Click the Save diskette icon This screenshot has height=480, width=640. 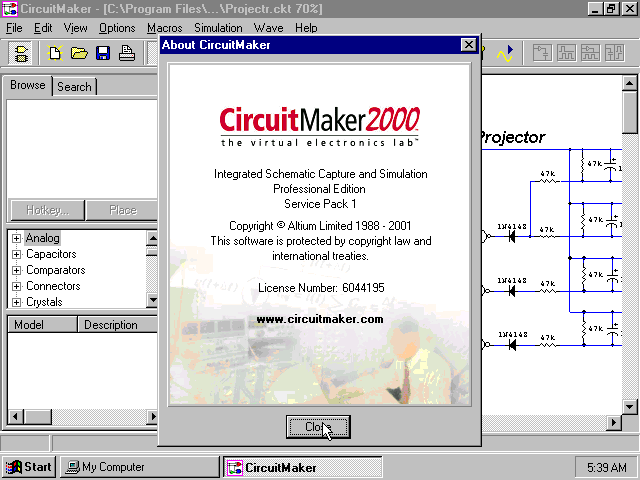(x=103, y=53)
